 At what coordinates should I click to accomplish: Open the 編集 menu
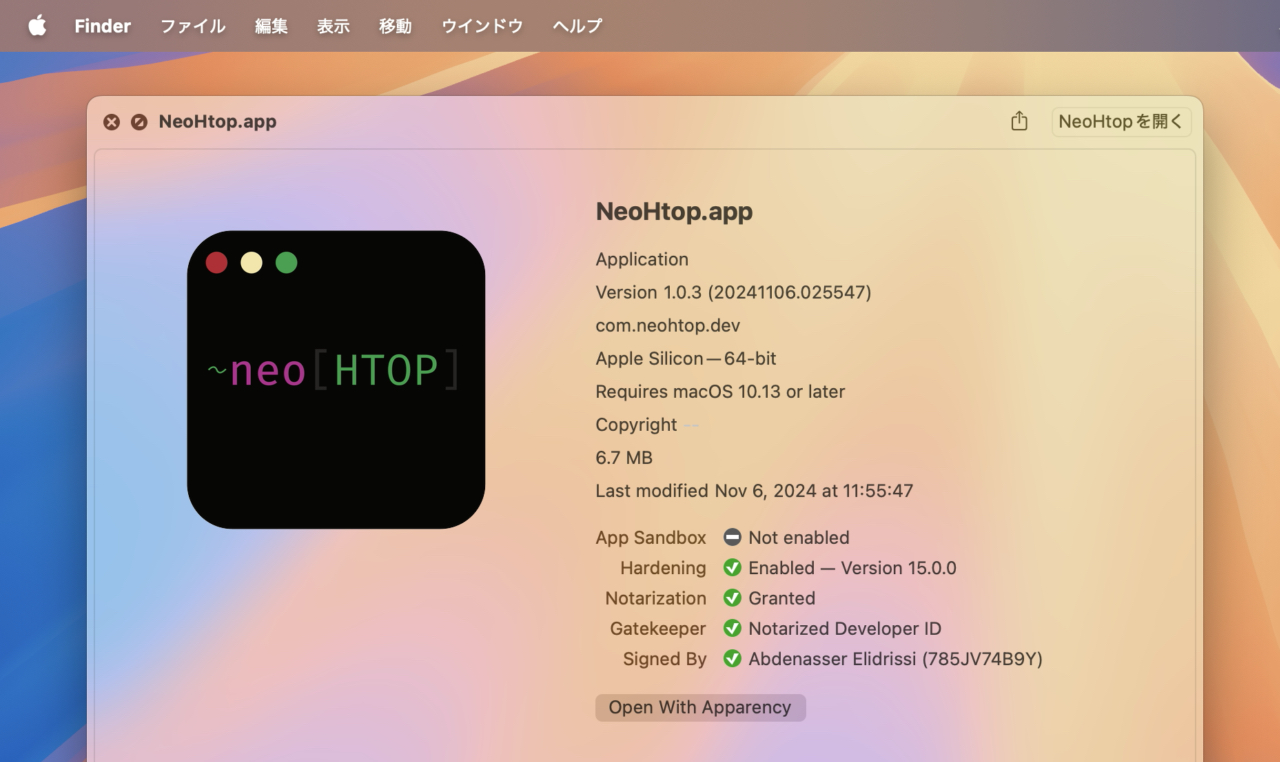(x=271, y=26)
